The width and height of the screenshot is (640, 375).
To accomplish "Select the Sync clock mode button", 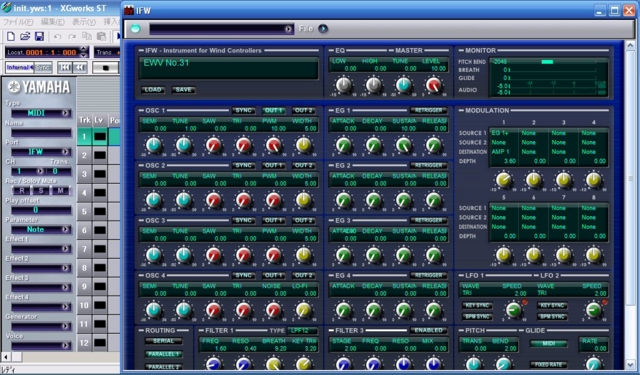I will [43, 67].
